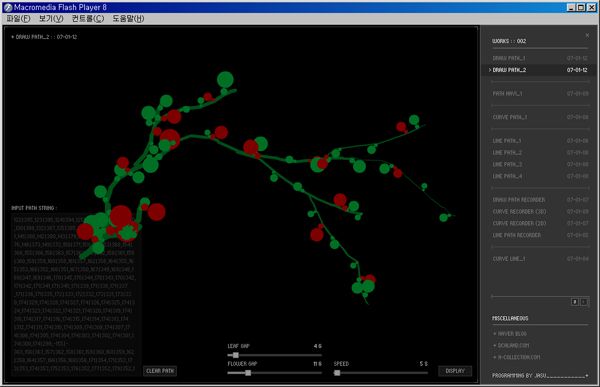The image size is (600, 387).
Task: Click the CLEAR PATH button
Action: [160, 371]
